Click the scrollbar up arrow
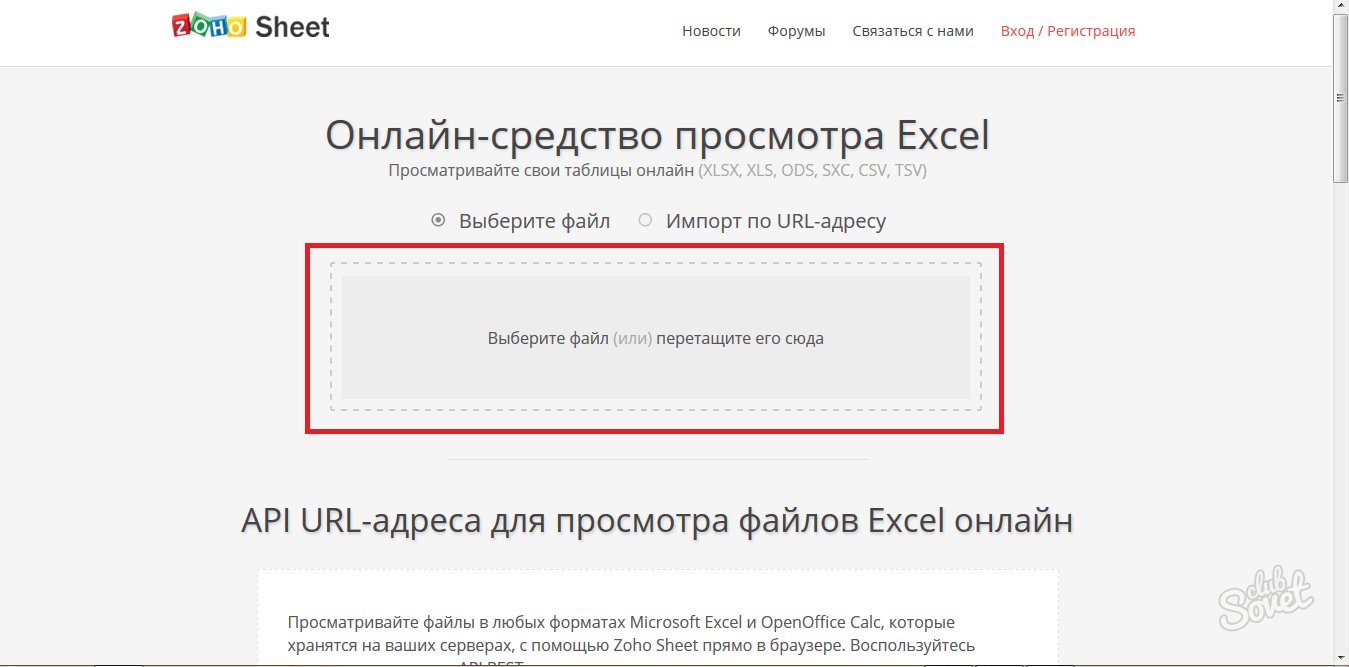Image resolution: width=1349 pixels, height=667 pixels. tap(1340, 7)
